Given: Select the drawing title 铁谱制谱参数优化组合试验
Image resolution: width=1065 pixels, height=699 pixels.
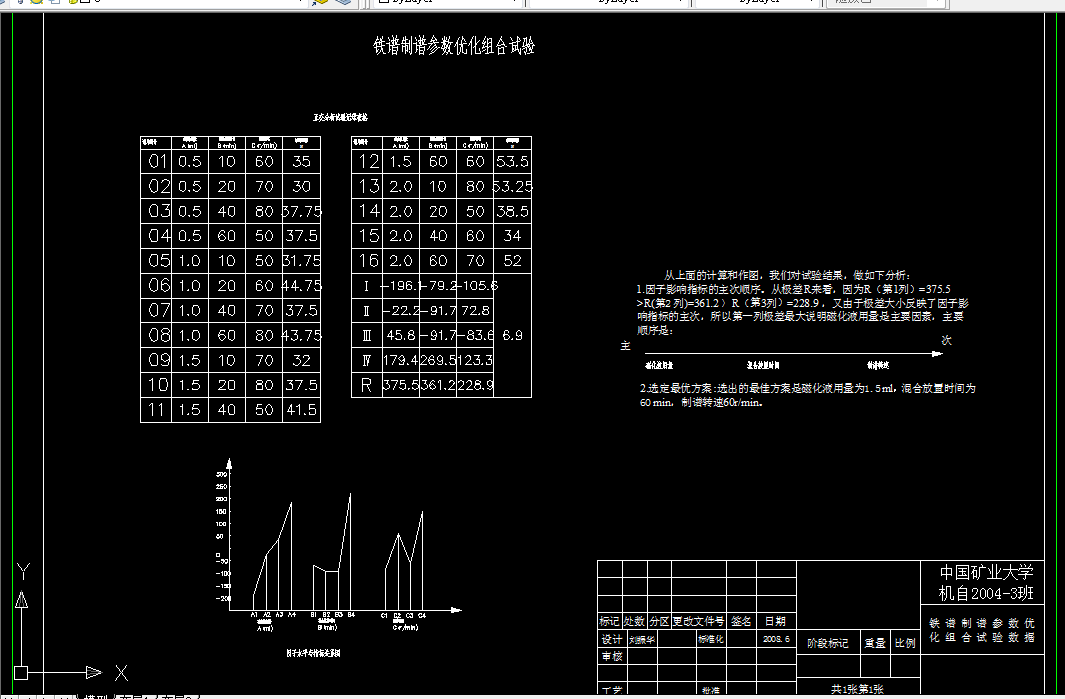Looking at the screenshot, I should click(454, 46).
